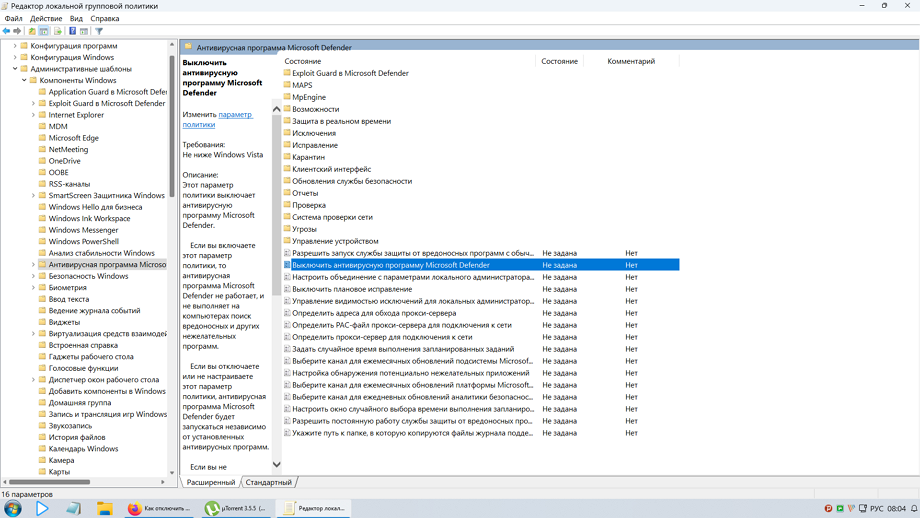Open the Вид menu
The height and width of the screenshot is (518, 920).
(76, 18)
